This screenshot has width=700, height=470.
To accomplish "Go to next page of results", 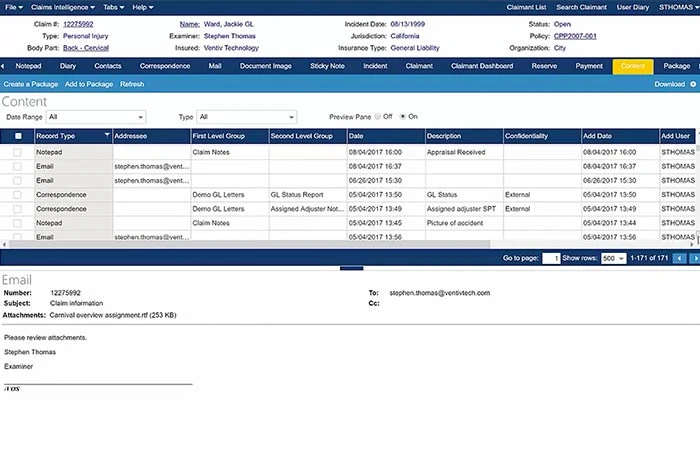I will [x=693, y=258].
